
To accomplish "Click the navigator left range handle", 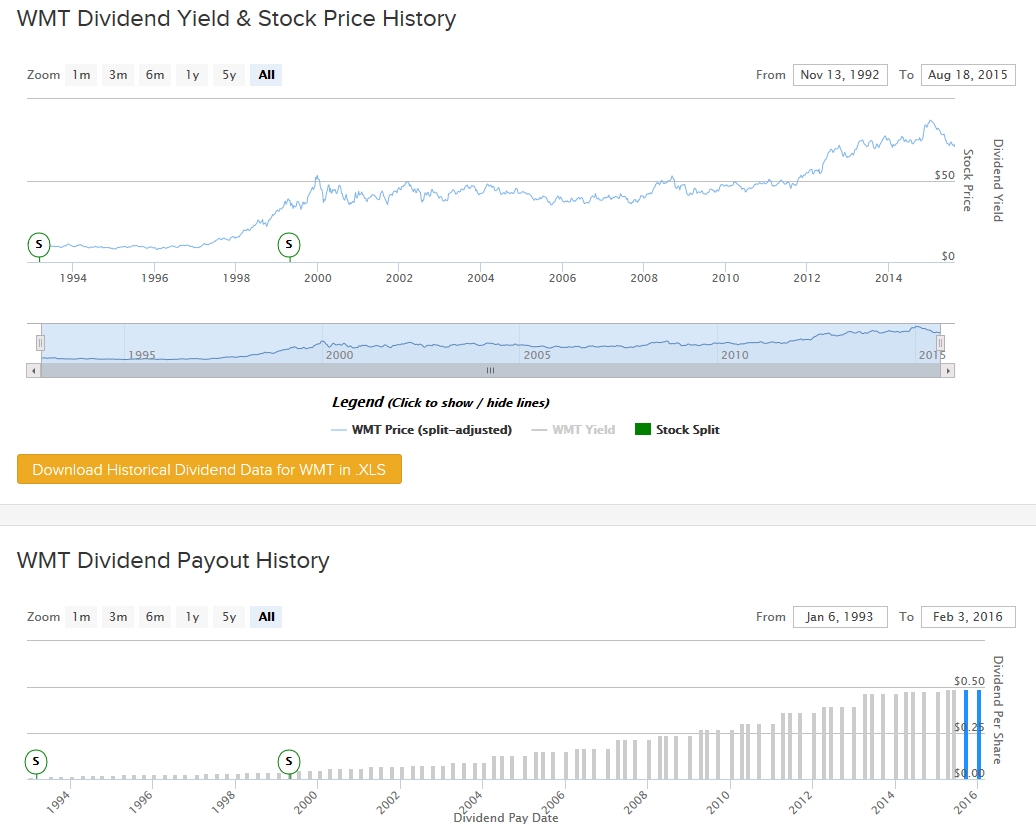I will pyautogui.click(x=40, y=342).
